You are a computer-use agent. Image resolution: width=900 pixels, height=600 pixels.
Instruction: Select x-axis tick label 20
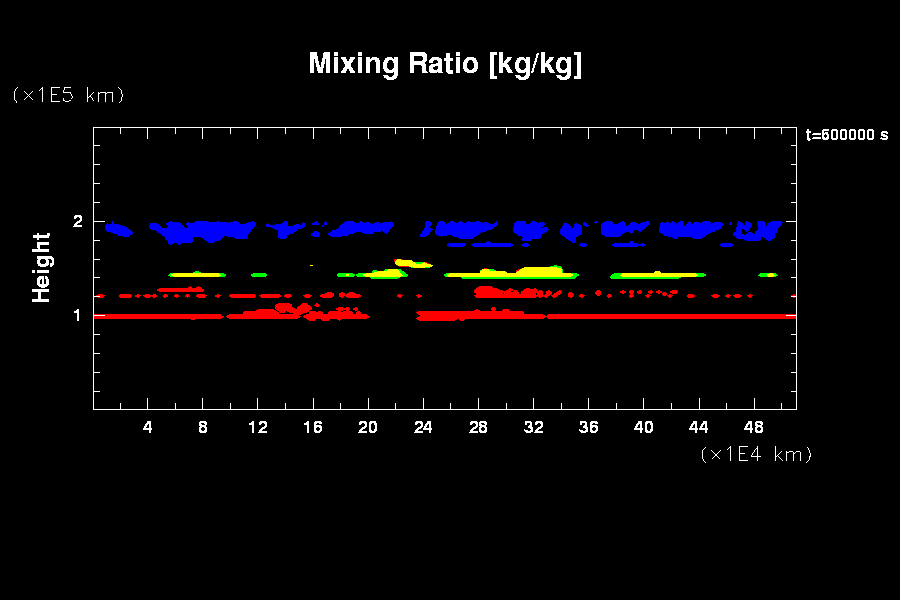tap(368, 427)
